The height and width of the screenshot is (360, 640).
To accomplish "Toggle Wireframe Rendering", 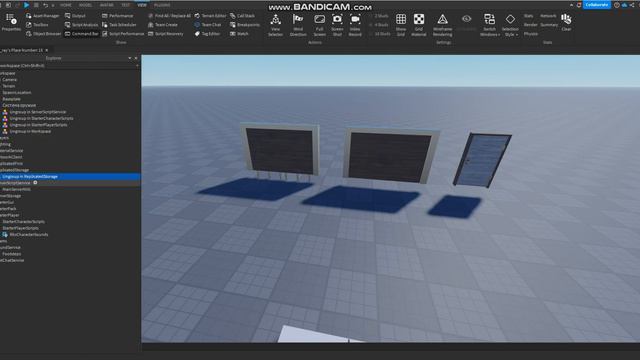I will pos(442,25).
